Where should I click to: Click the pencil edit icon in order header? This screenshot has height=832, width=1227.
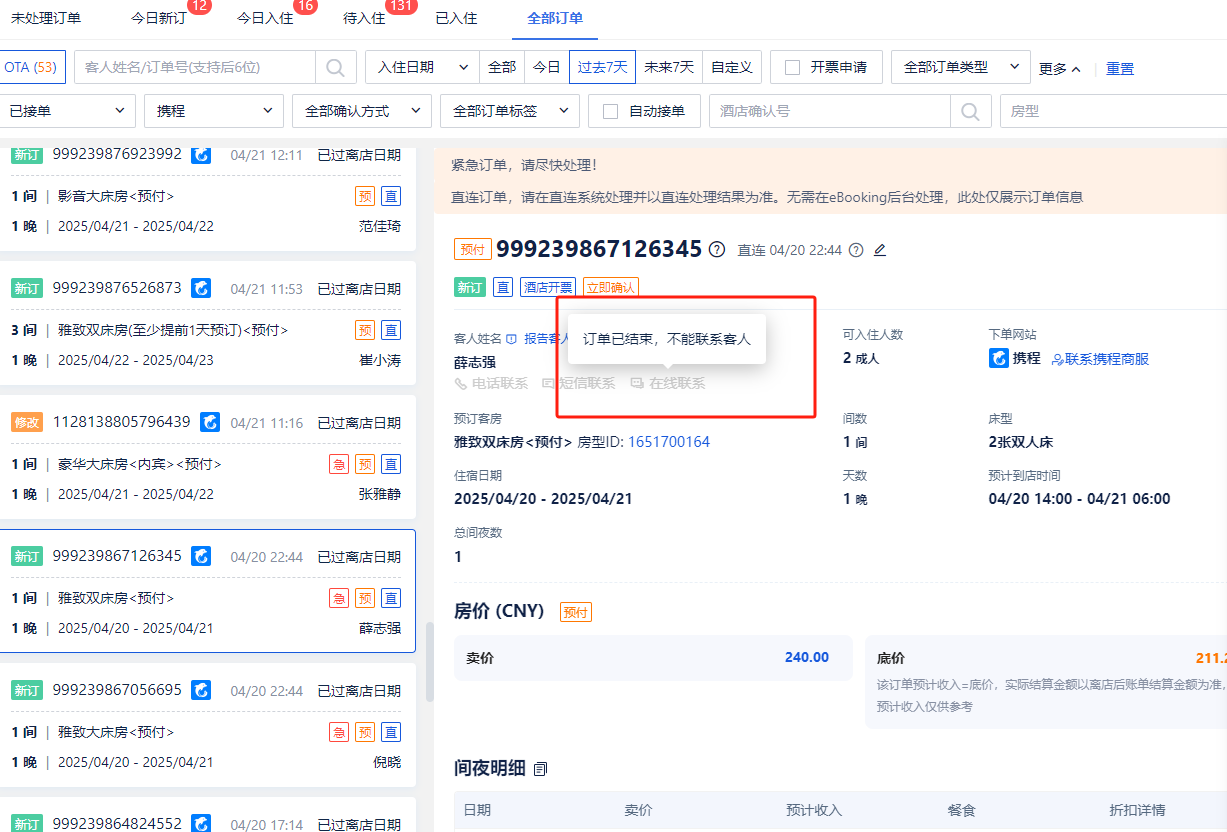[880, 250]
